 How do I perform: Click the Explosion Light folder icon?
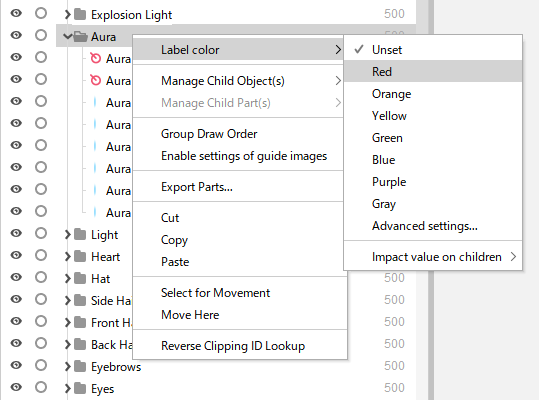tap(80, 14)
